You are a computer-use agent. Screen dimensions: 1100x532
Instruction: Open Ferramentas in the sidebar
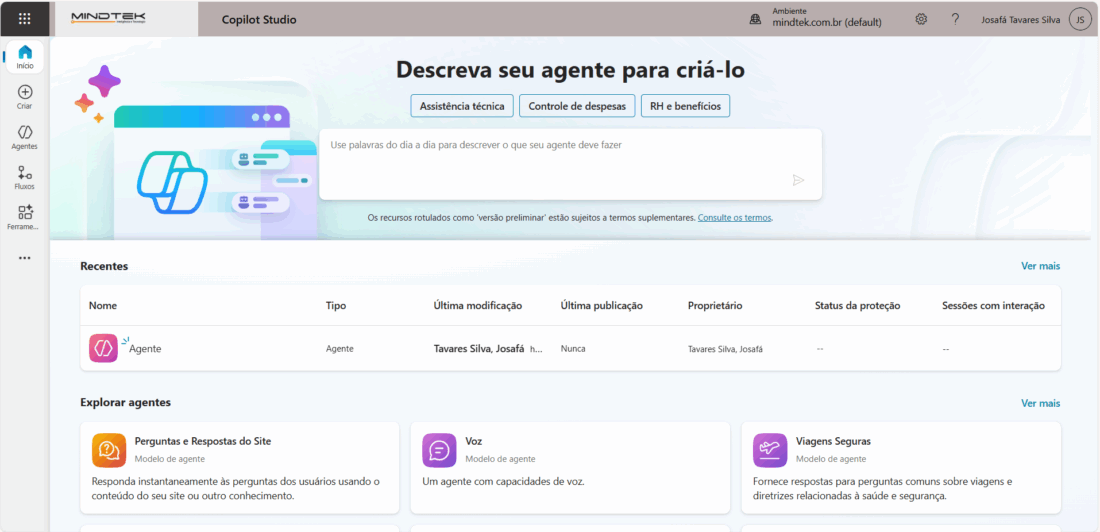[x=25, y=218]
